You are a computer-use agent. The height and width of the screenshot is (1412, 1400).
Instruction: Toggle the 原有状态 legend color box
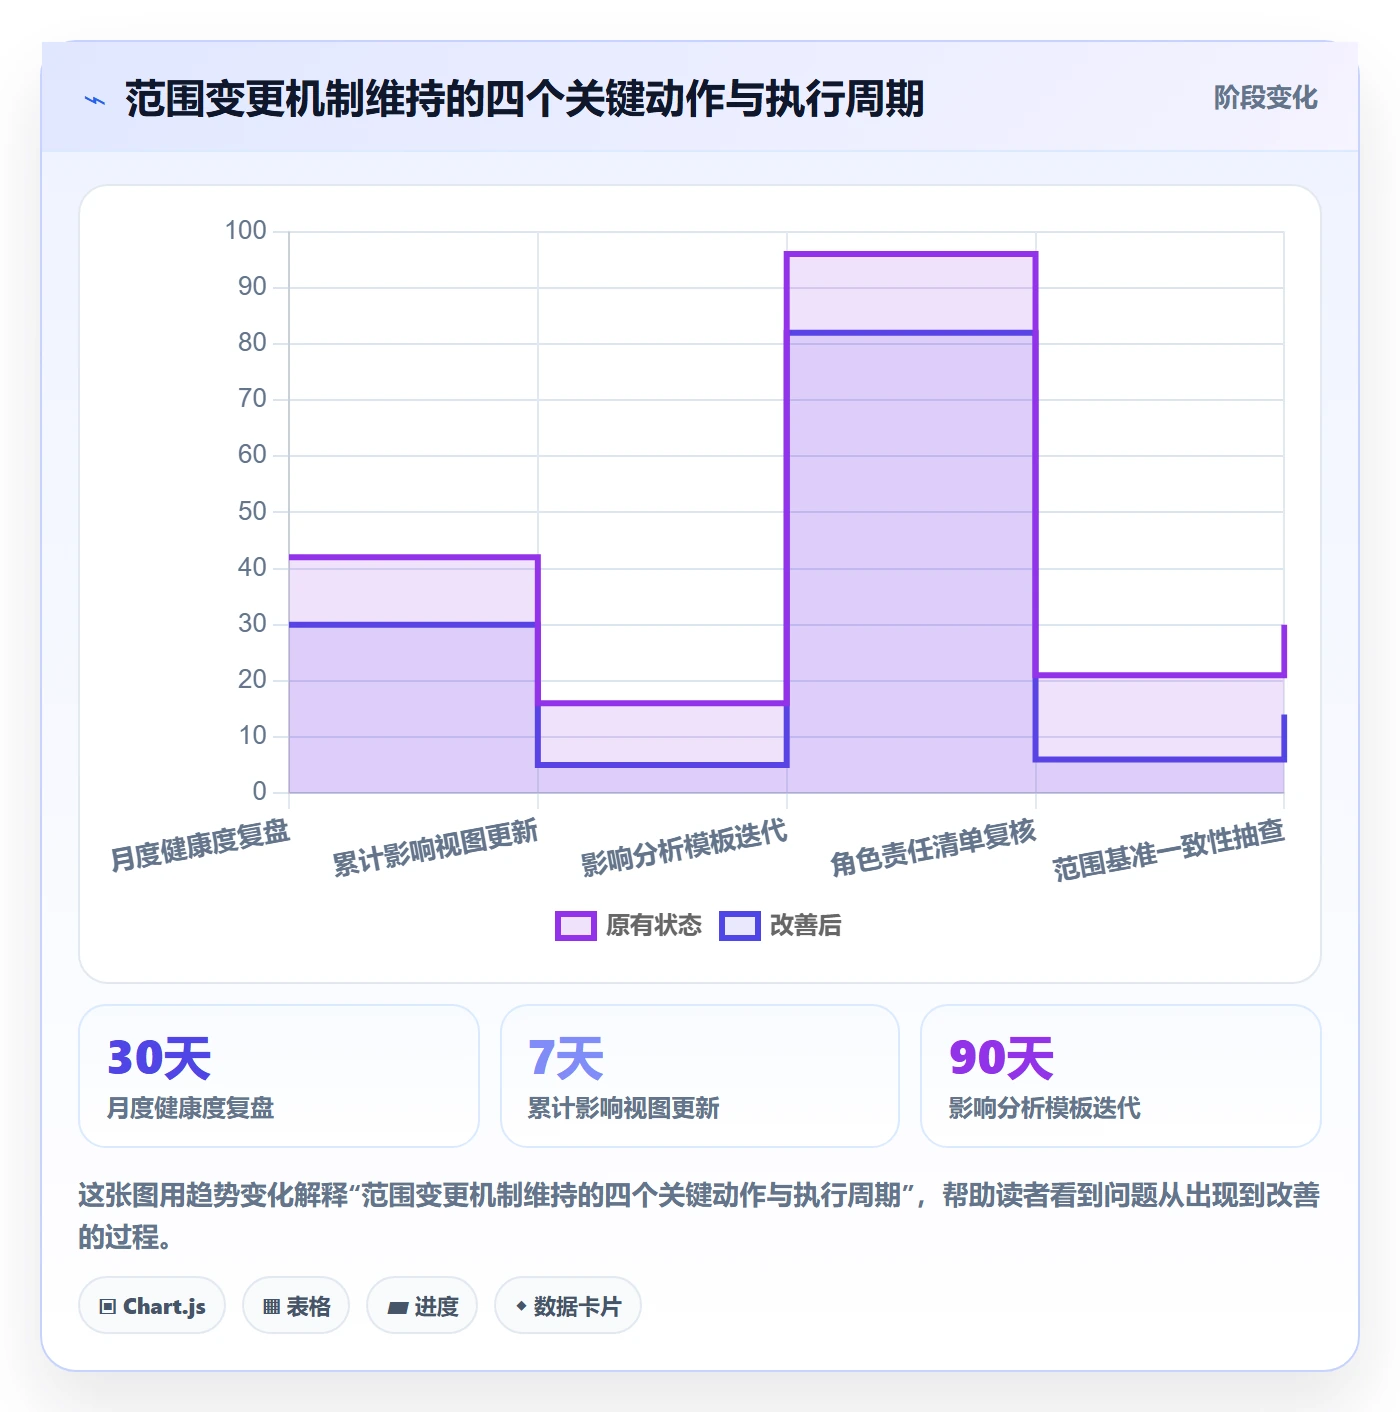575,926
